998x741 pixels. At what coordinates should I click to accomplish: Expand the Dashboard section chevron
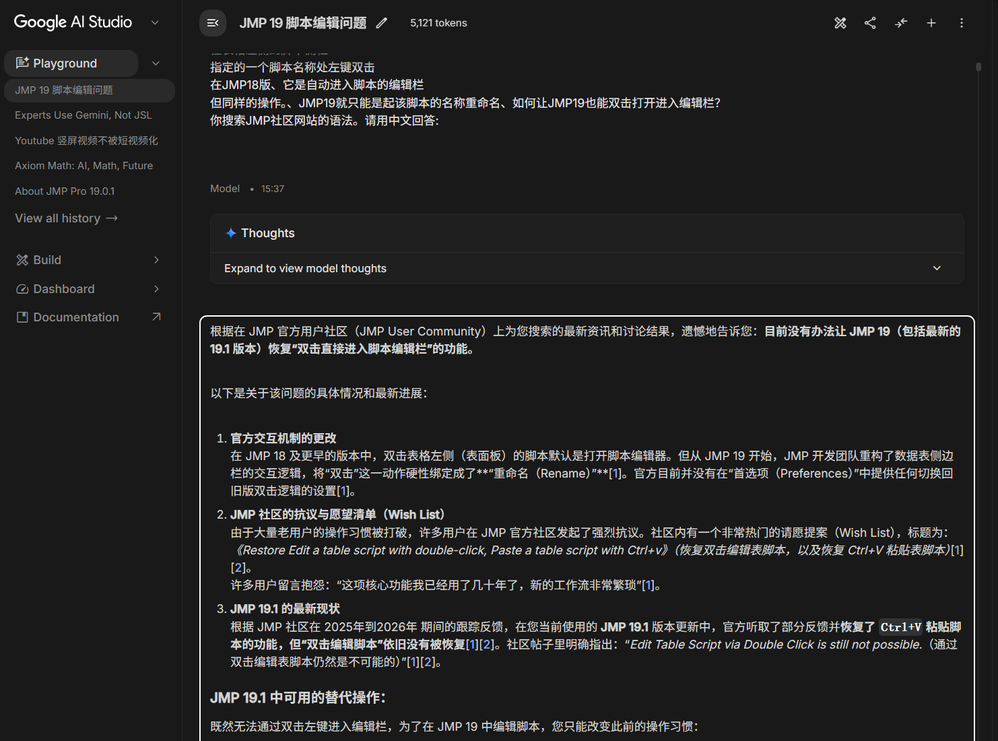coord(157,289)
